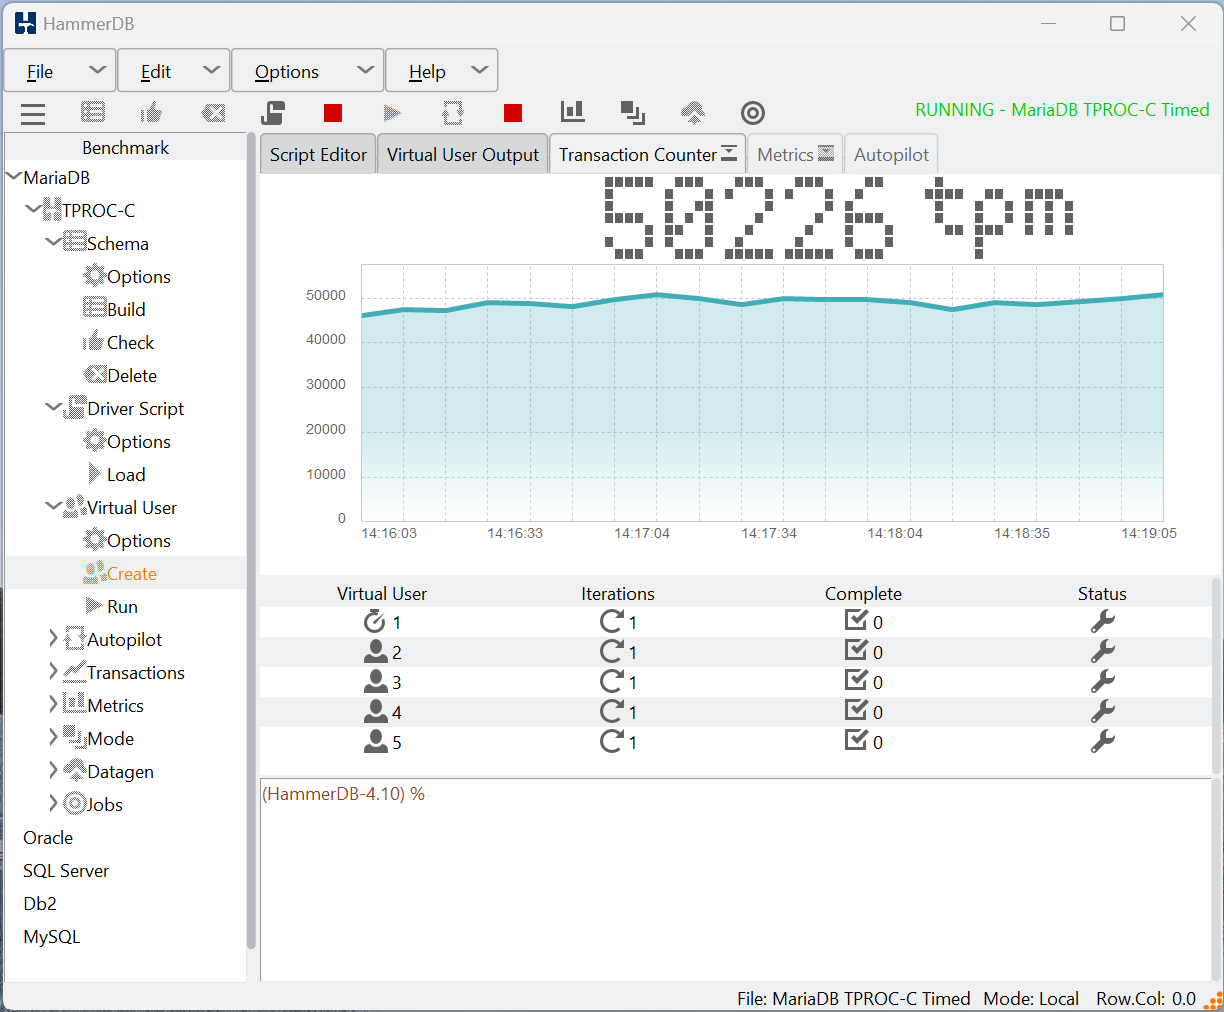This screenshot has height=1012, width=1224.
Task: Click the thumbs-up Check Schema toolbar icon
Action: tap(152, 112)
